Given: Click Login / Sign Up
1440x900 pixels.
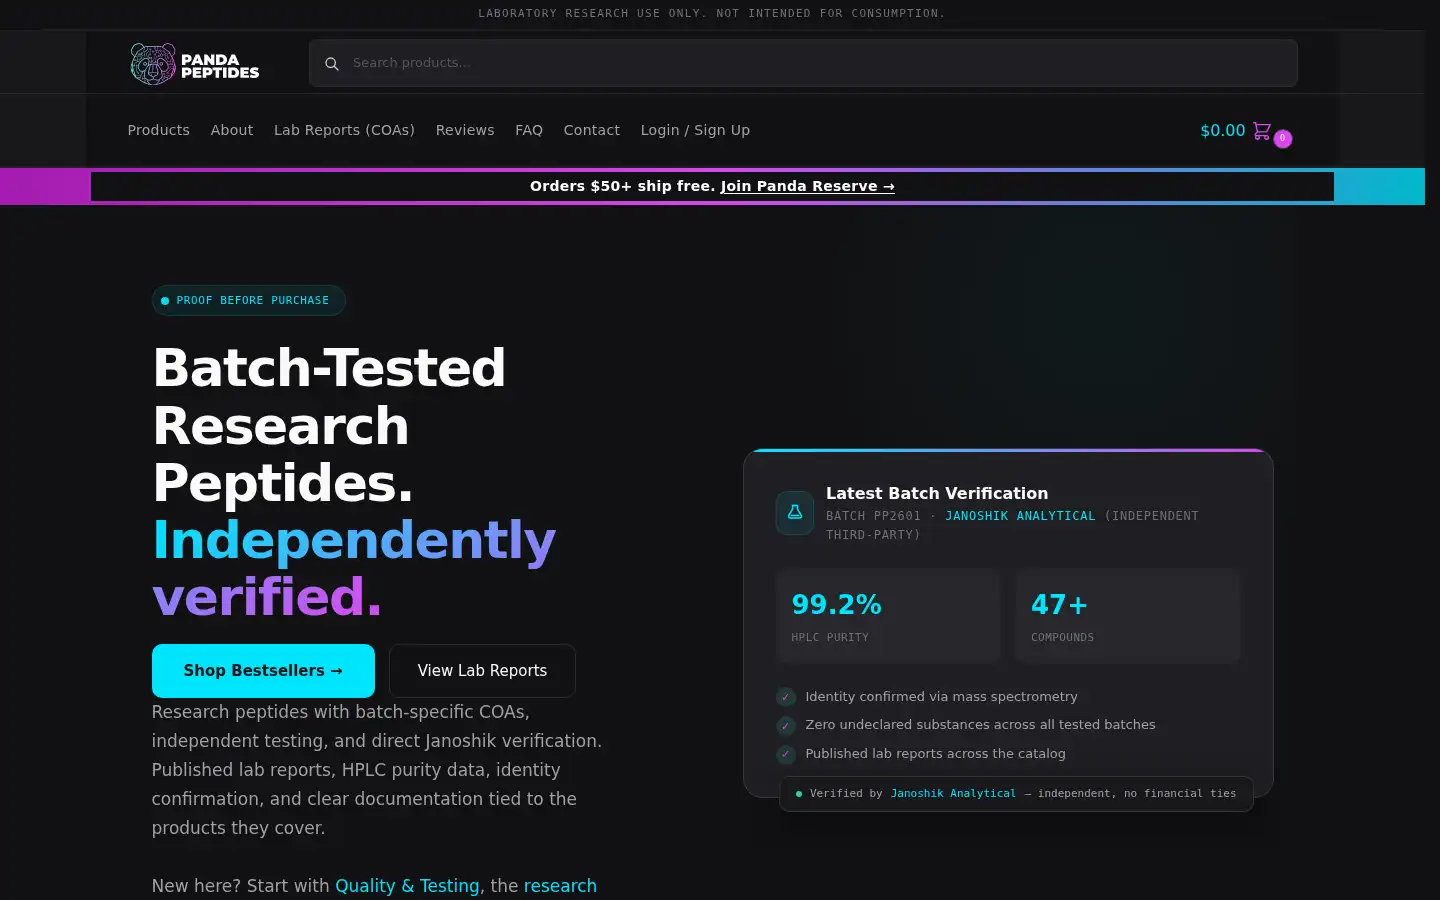Looking at the screenshot, I should (695, 130).
